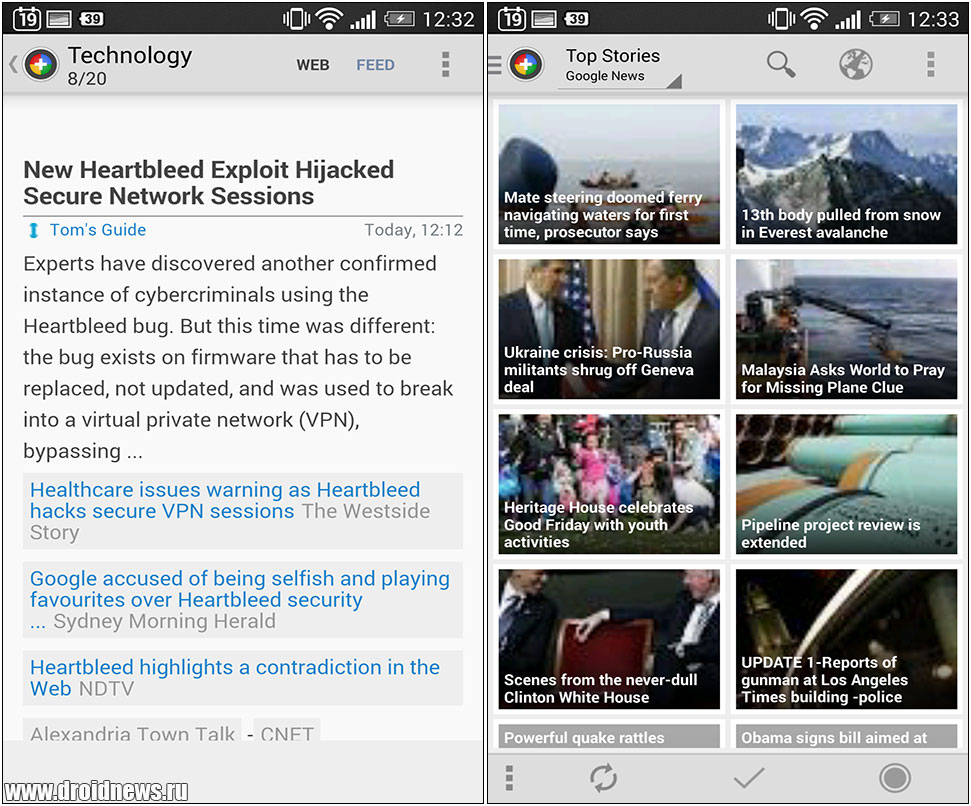Open Everest avalanche 13th body story tile
971x806 pixels.
(846, 174)
